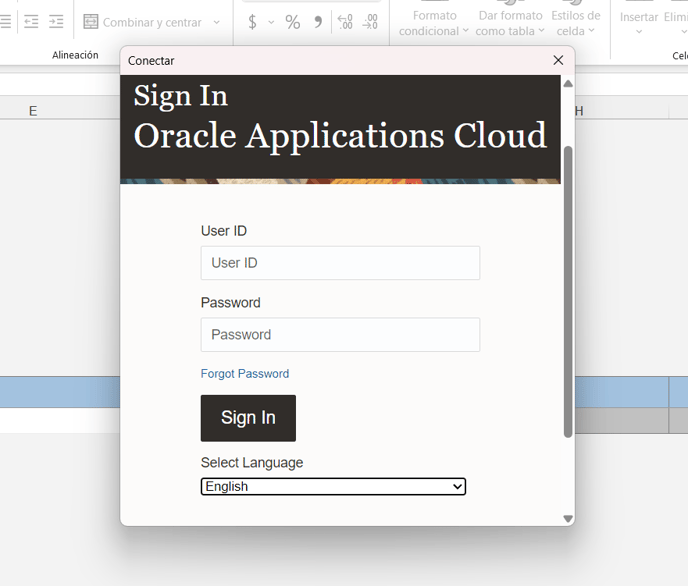Open the Estilos de celda menu
Image resolution: width=688 pixels, height=586 pixels.
[x=576, y=23]
